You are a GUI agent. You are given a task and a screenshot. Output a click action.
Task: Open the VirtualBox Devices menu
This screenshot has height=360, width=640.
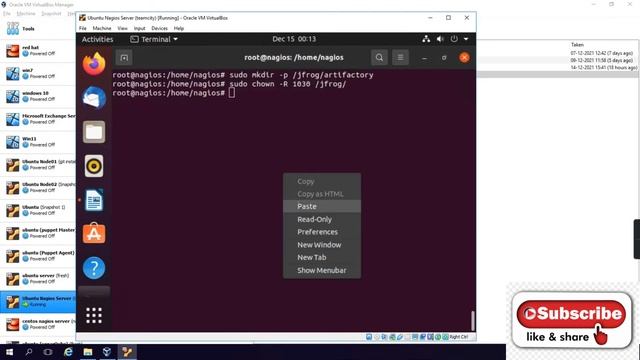click(x=159, y=28)
